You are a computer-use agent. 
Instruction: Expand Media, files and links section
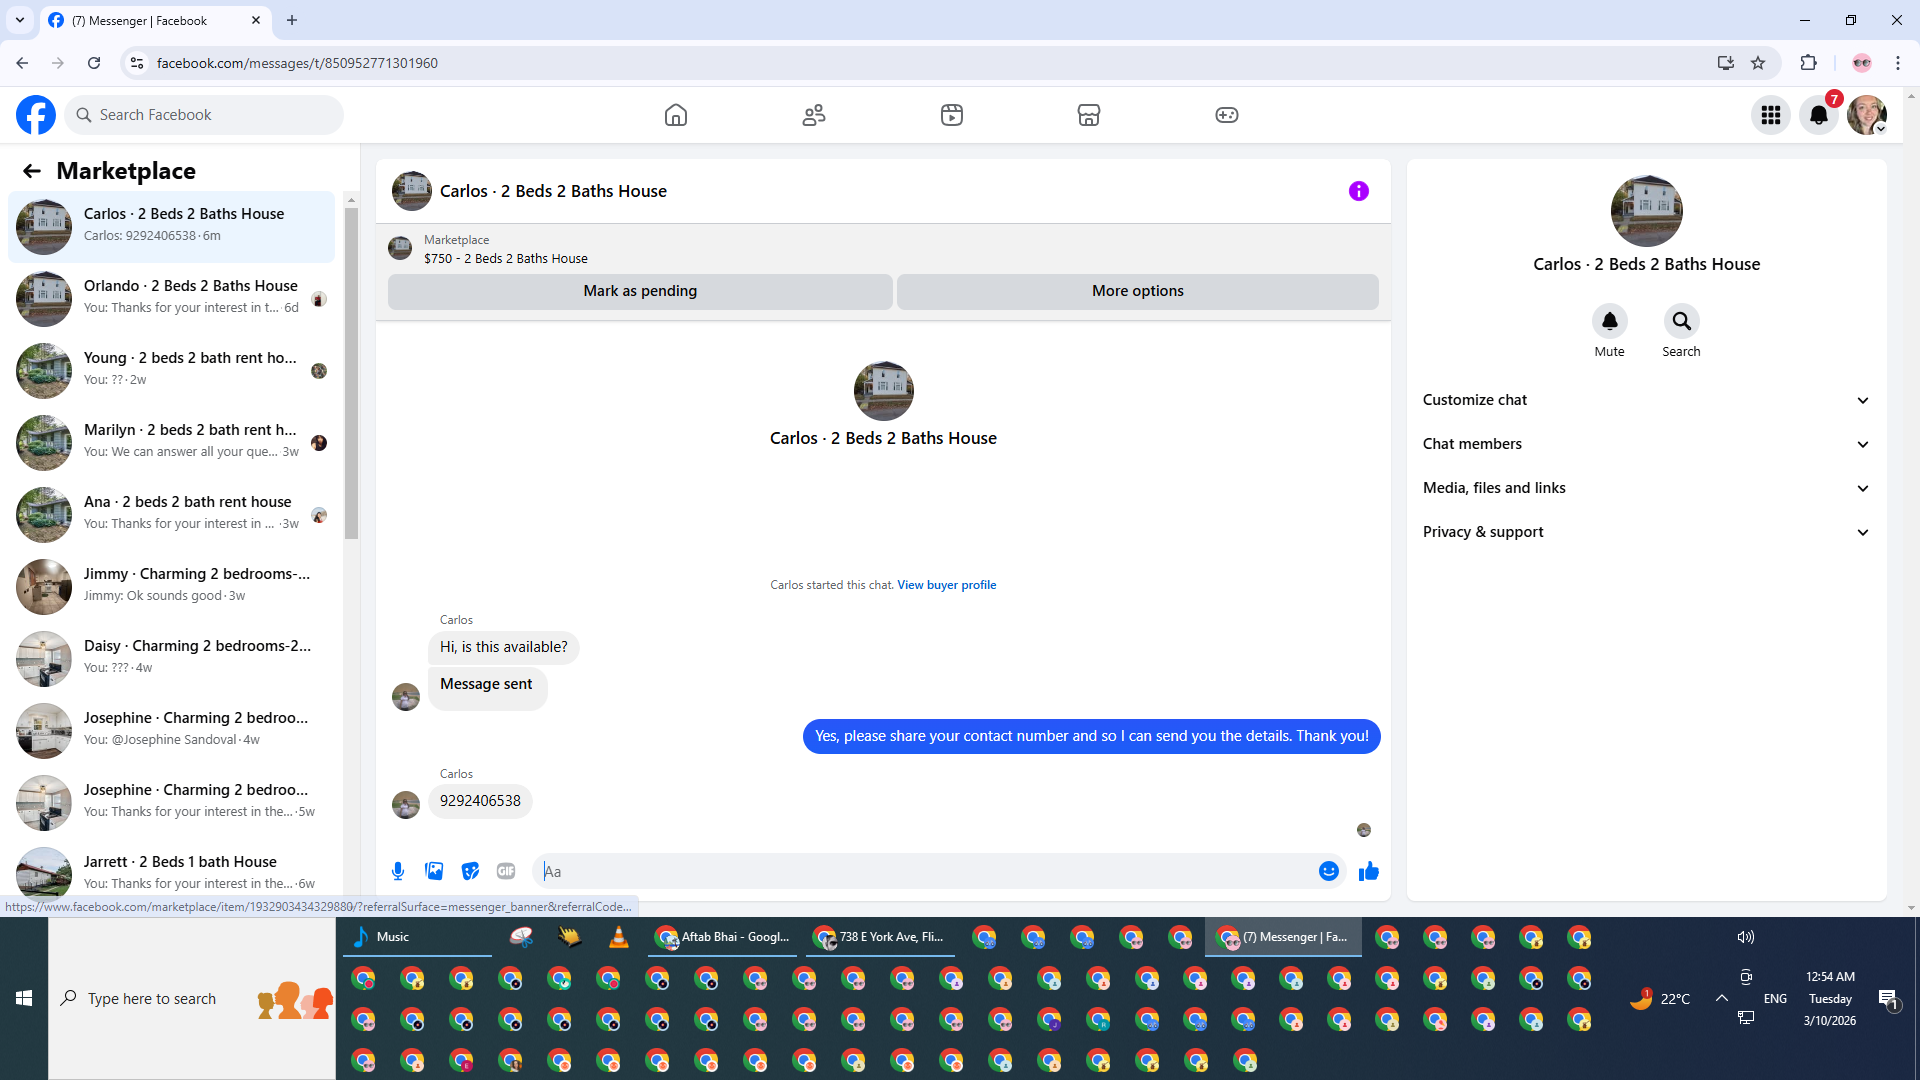pyautogui.click(x=1646, y=488)
